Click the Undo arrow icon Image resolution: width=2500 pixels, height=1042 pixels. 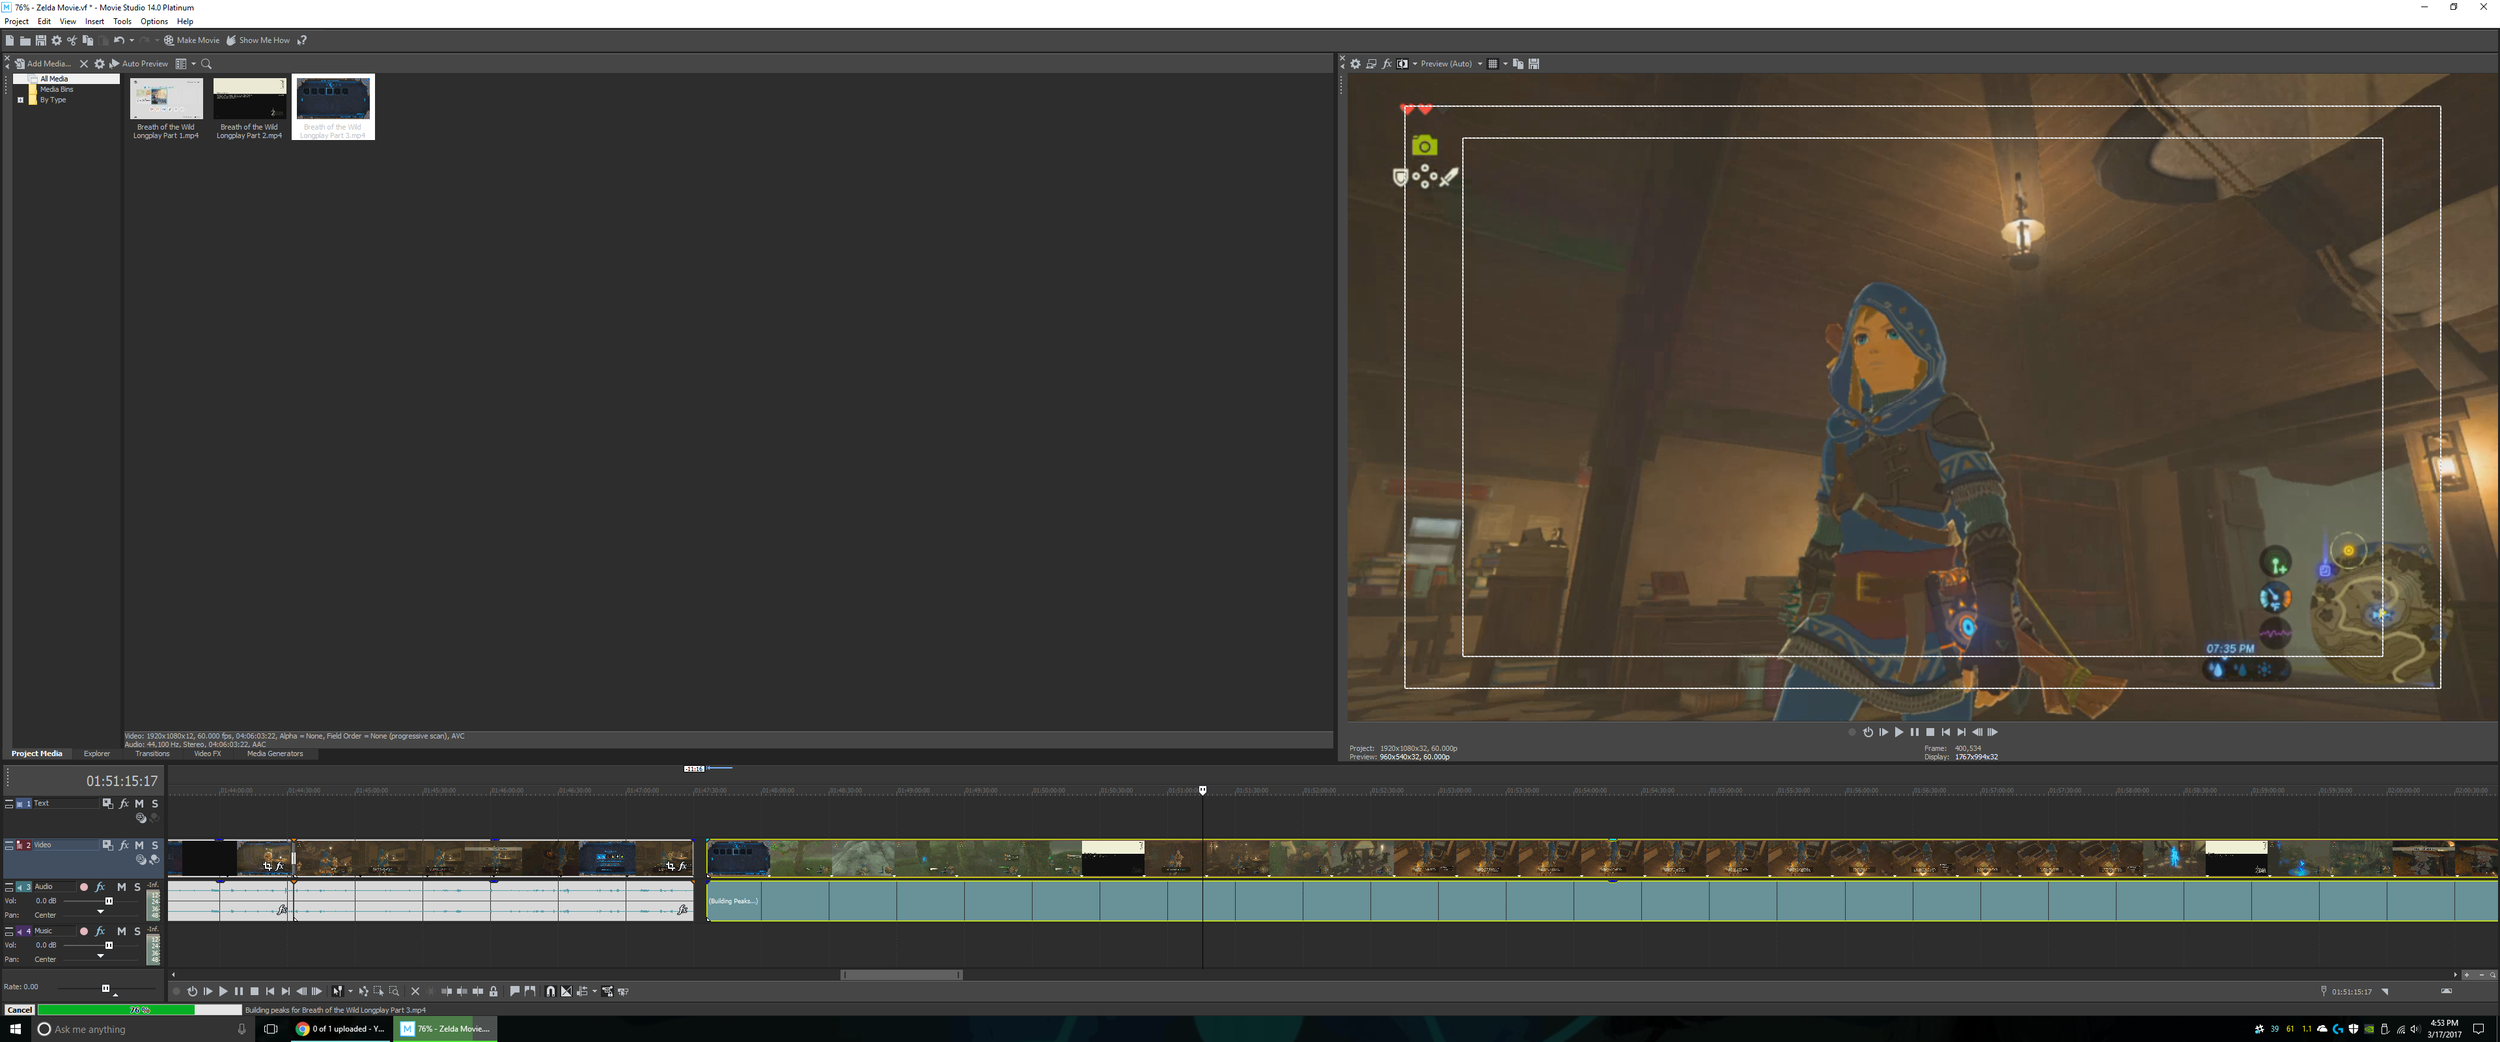point(119,41)
